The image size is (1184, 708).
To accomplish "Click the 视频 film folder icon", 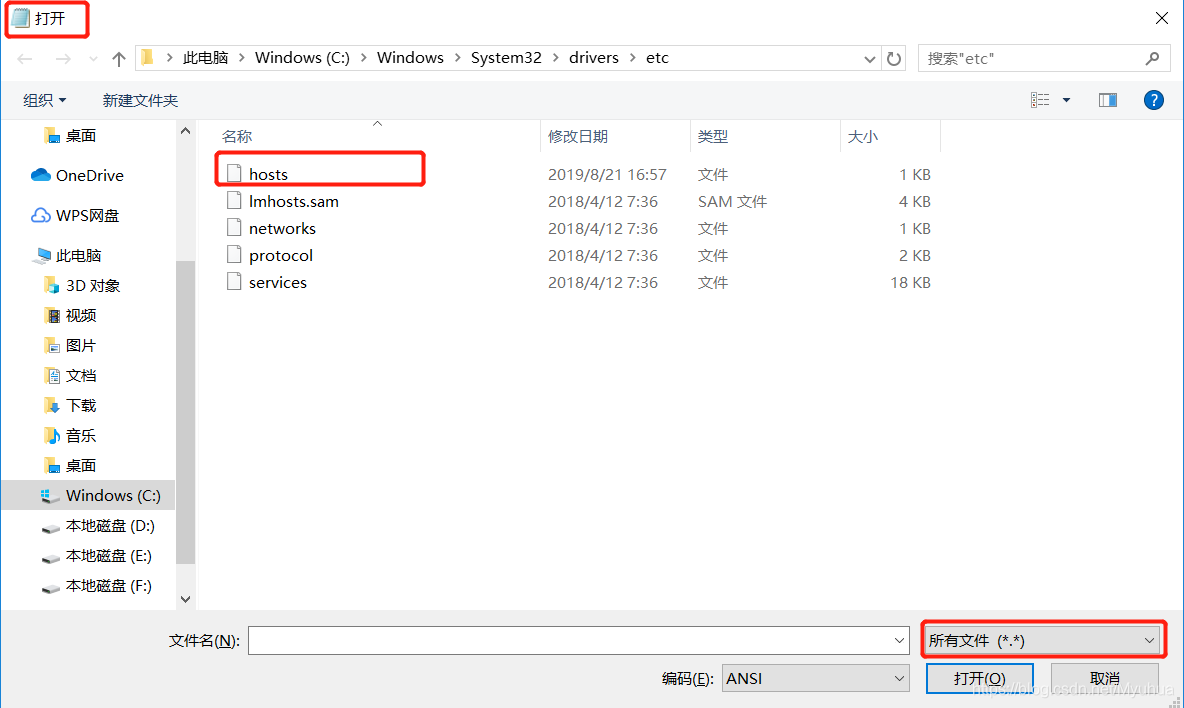I will click(x=51, y=316).
